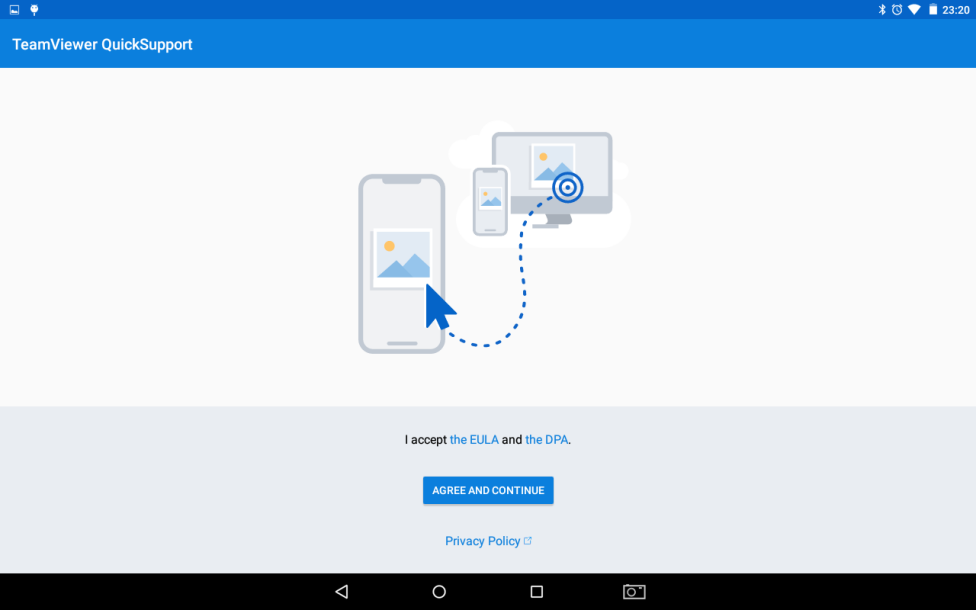
Task: Tap the Wi-Fi signal status icon
Action: (x=914, y=9)
